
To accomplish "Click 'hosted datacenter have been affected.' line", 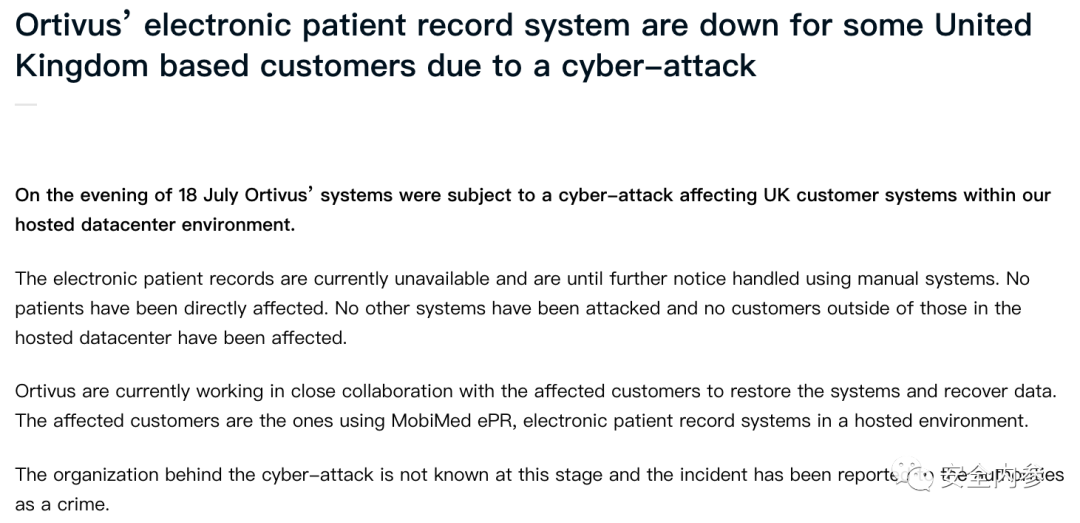I will pyautogui.click(x=181, y=338).
